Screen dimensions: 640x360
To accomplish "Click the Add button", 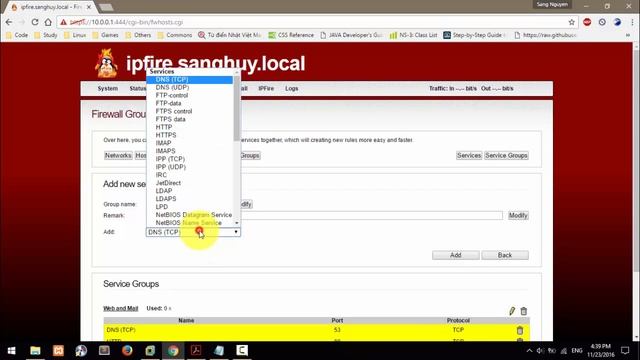I will [x=456, y=255].
